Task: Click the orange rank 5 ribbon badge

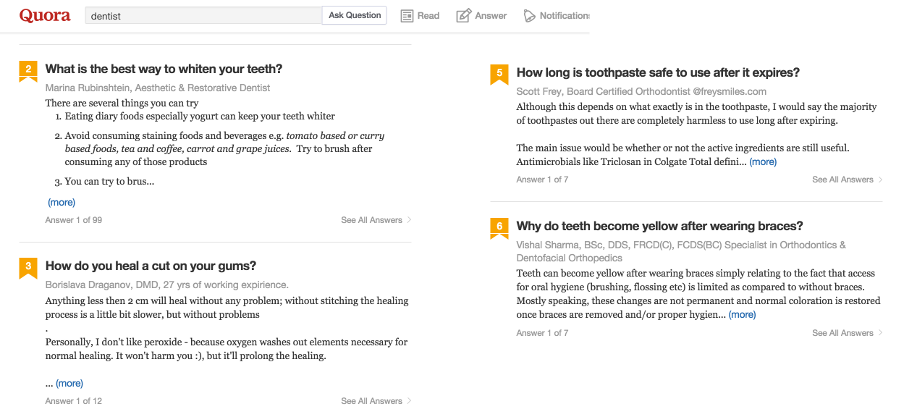Action: (x=499, y=75)
